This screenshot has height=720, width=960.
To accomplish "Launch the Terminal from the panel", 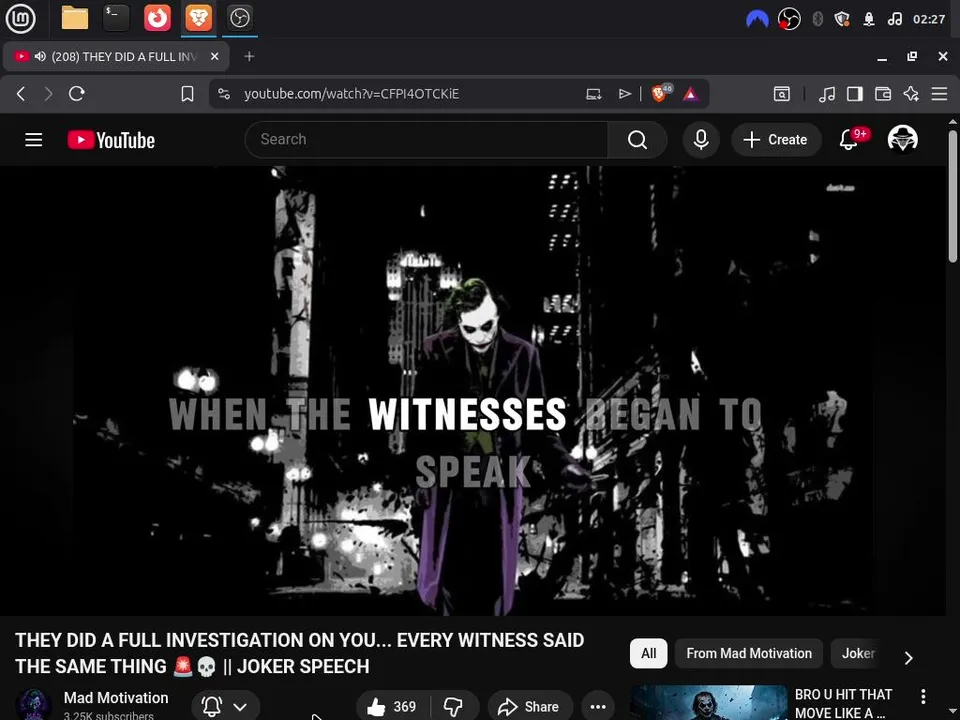I will coord(116,18).
